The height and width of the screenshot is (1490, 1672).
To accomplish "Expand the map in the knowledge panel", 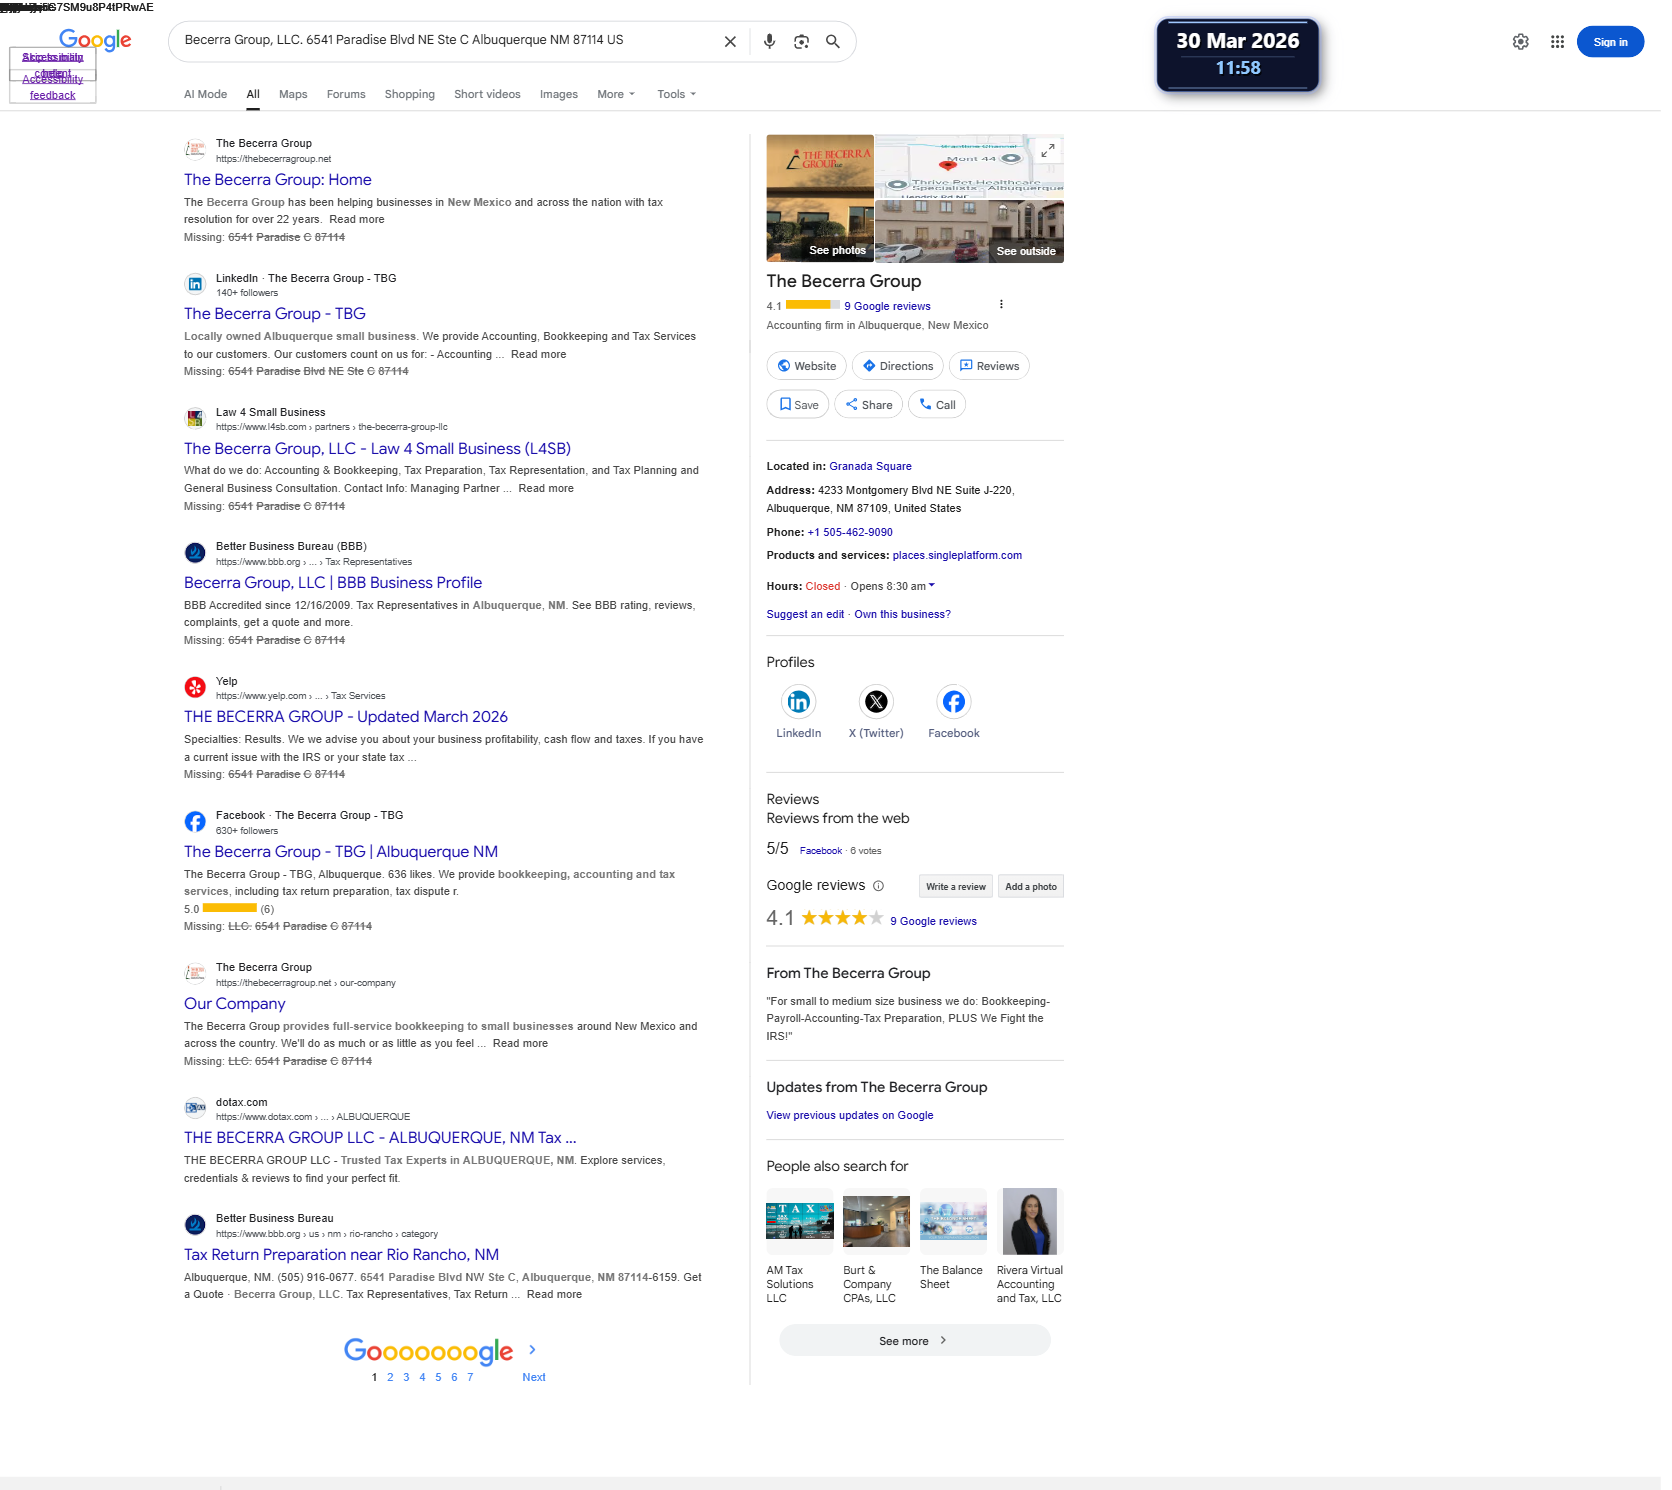I will [x=1047, y=150].
